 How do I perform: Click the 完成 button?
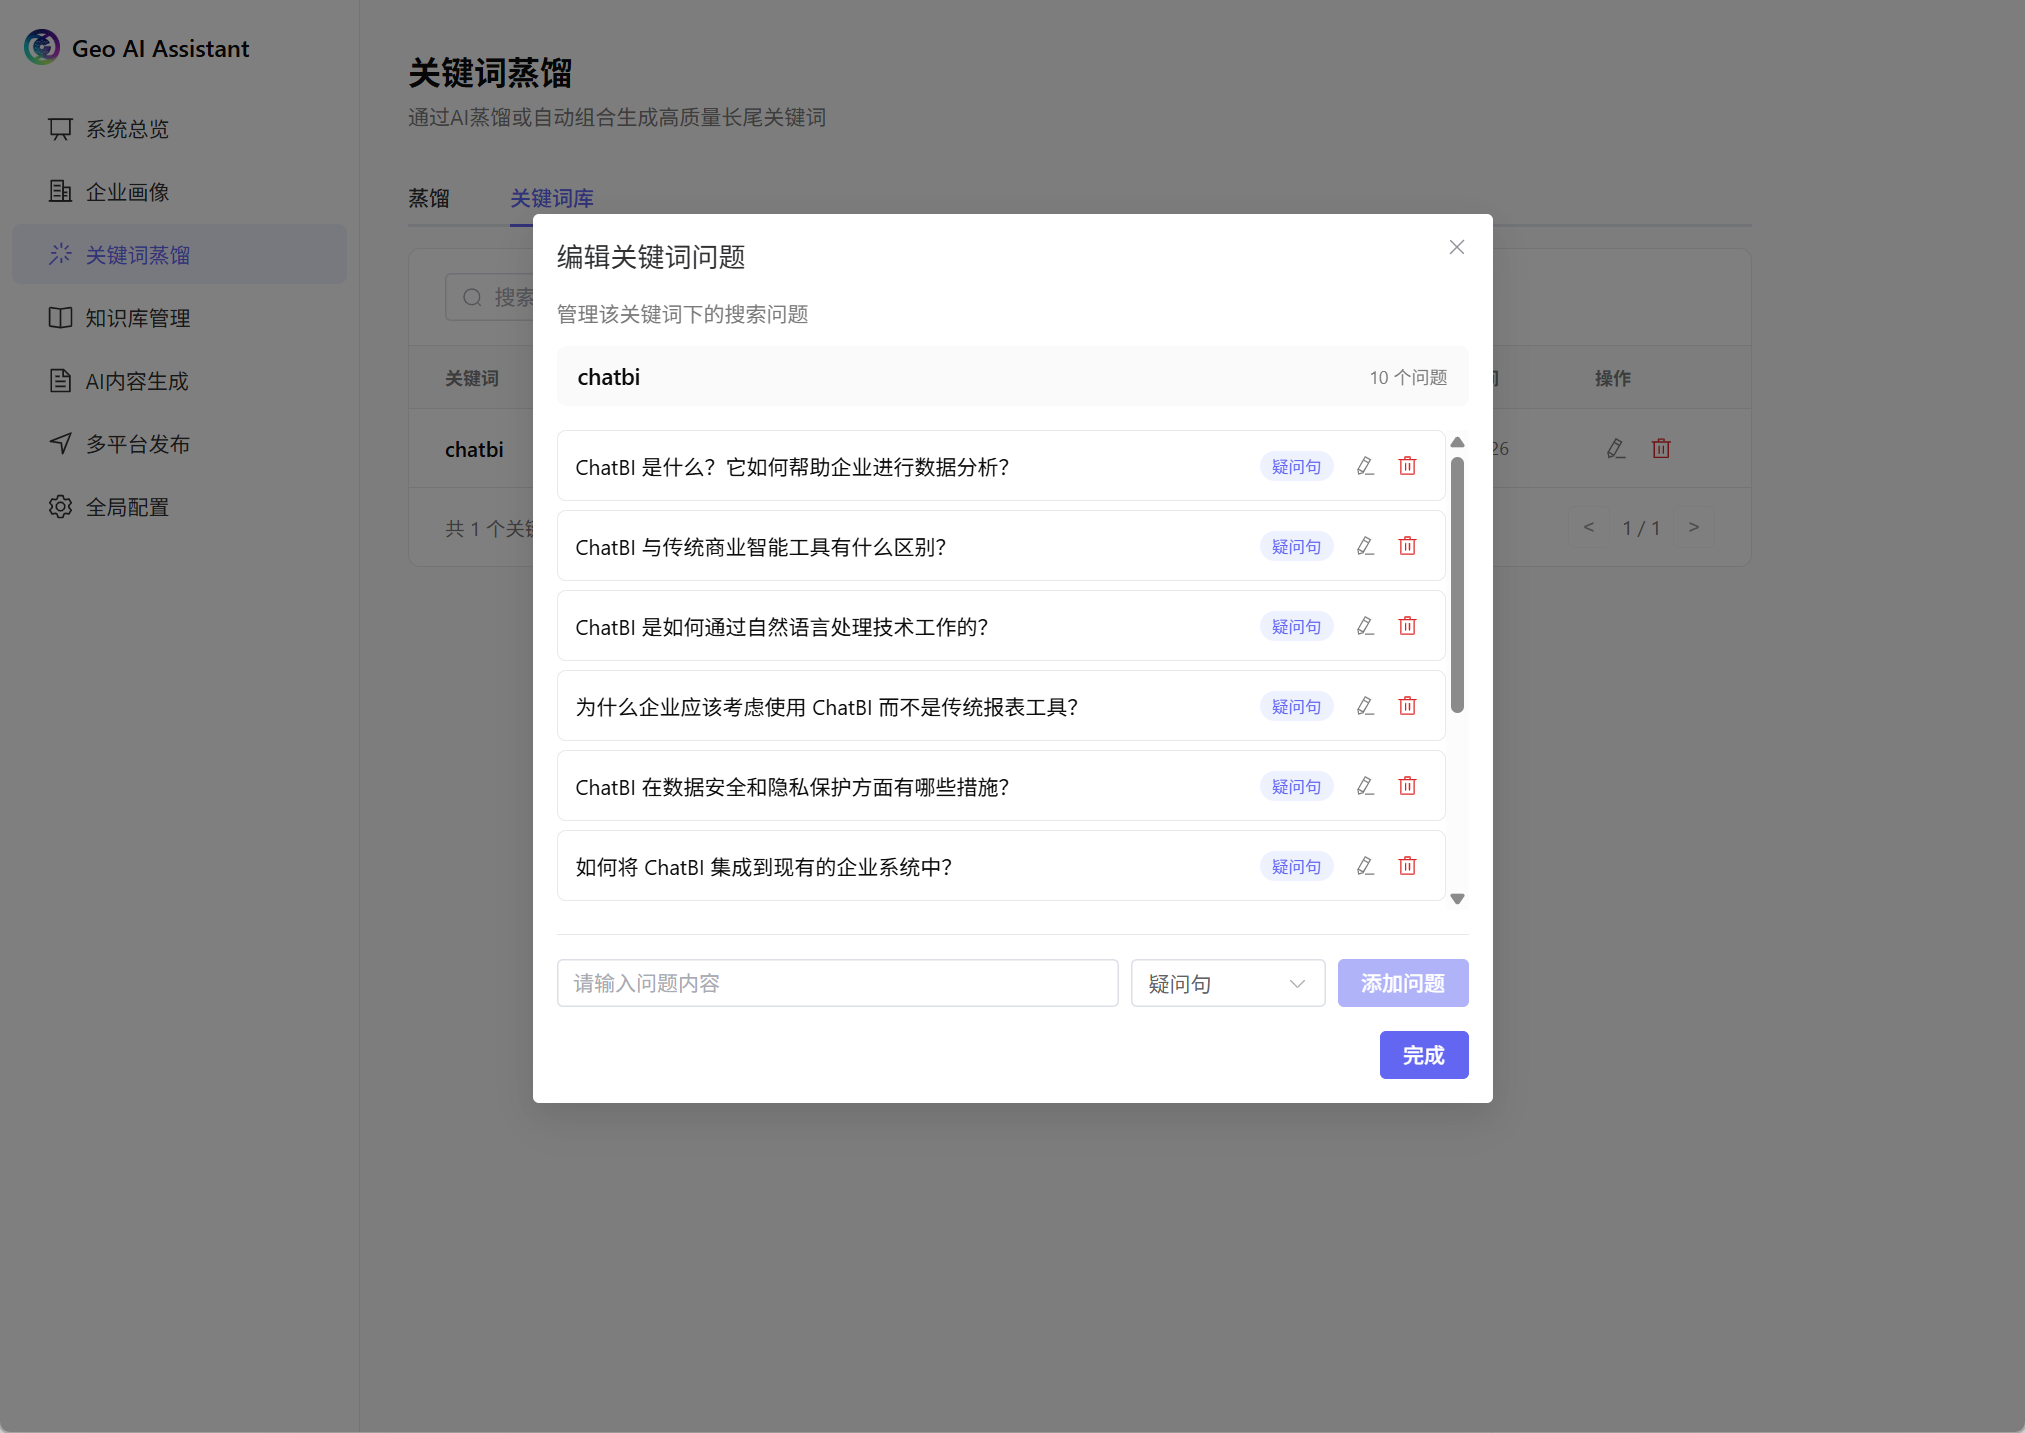coord(1424,1055)
